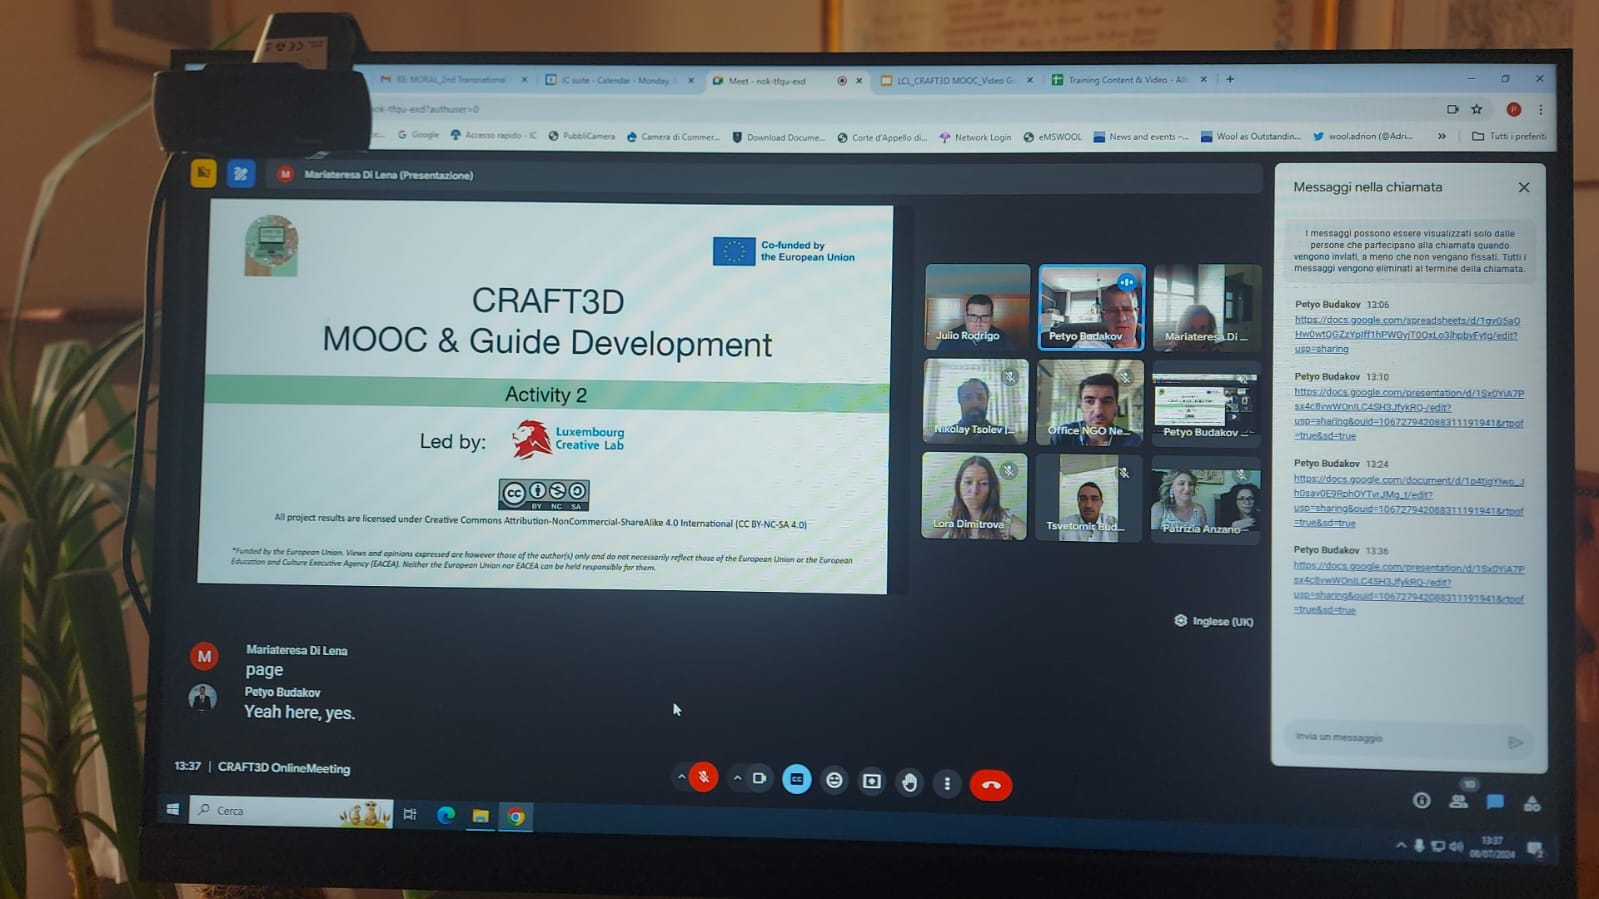This screenshot has width=1599, height=899.
Task: Open News and events bookmark
Action: [x=1141, y=137]
